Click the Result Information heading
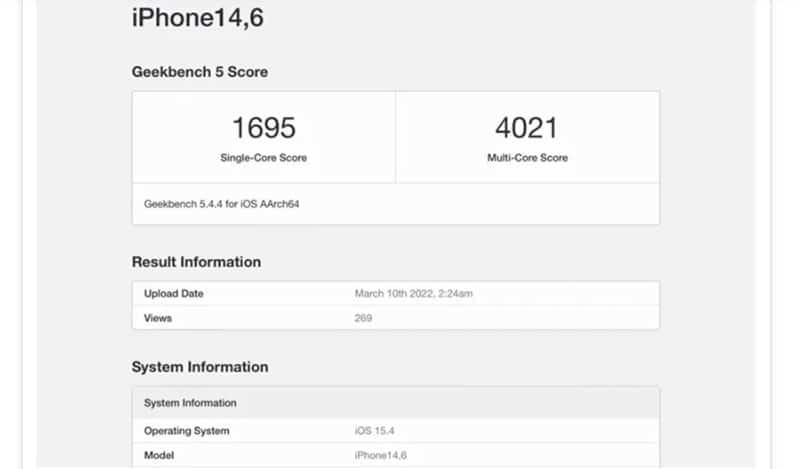 pyautogui.click(x=196, y=262)
